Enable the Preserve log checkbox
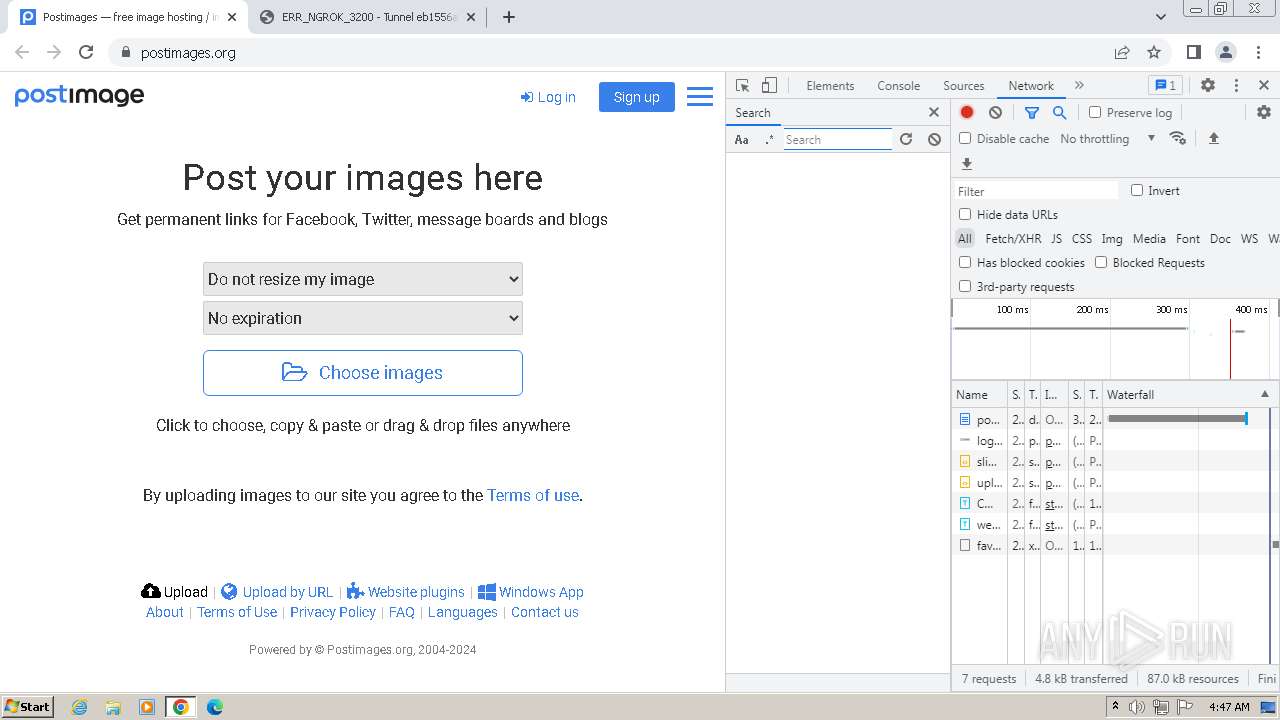Viewport: 1280px width, 720px height. pos(1095,113)
